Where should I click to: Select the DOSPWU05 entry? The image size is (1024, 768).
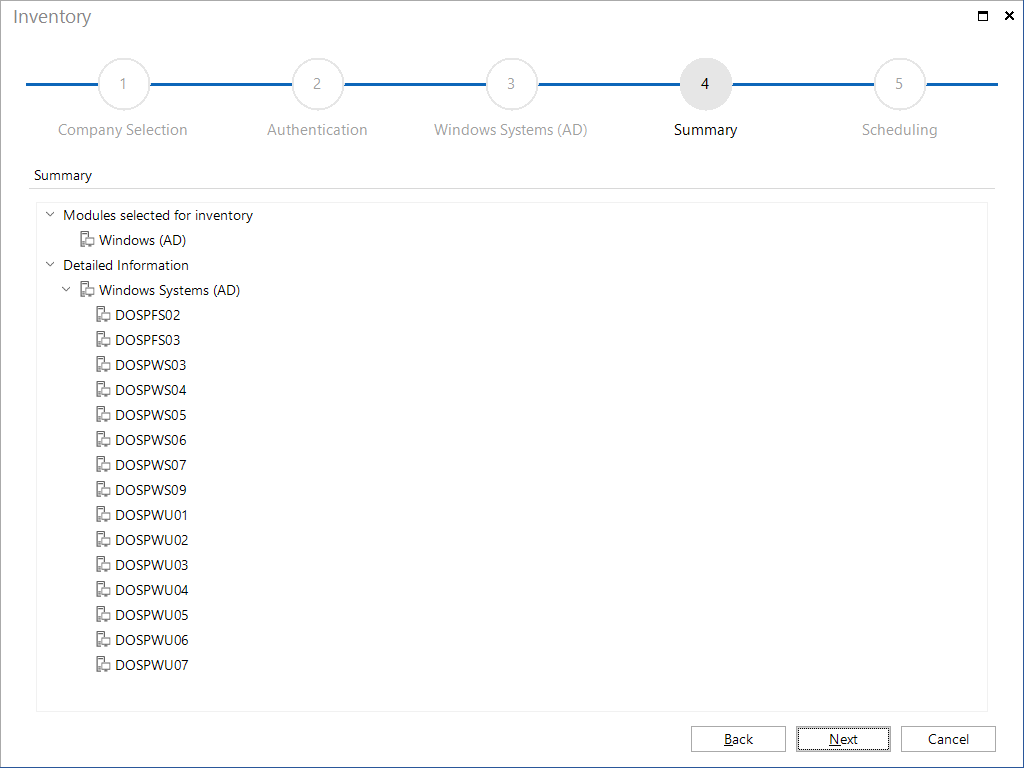152,615
